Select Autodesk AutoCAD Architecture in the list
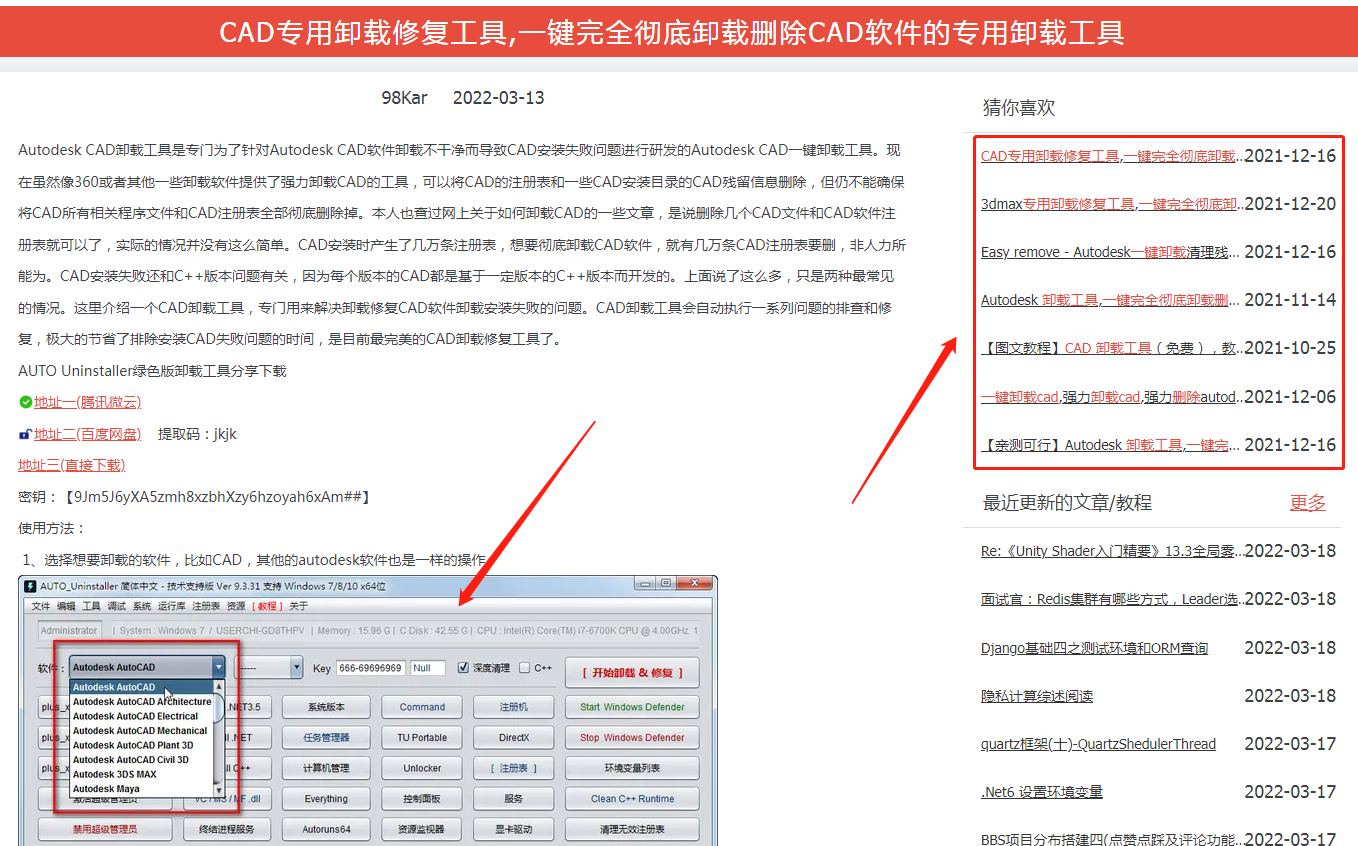The height and width of the screenshot is (846, 1358). click(142, 701)
